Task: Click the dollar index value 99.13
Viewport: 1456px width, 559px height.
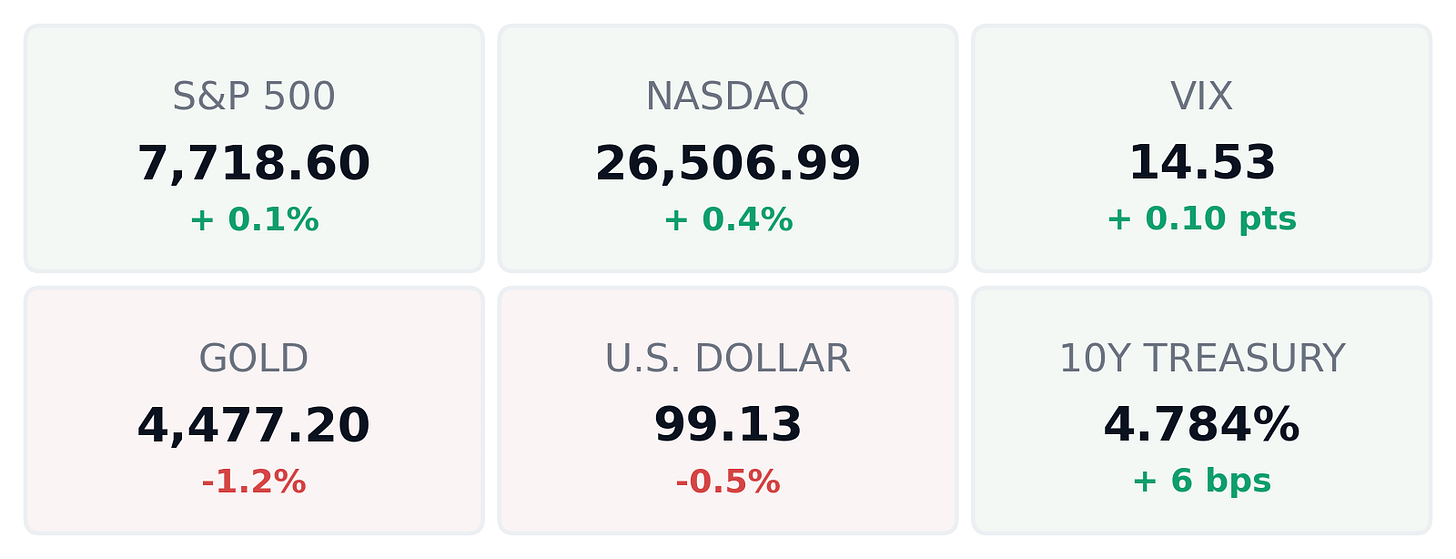Action: pos(728,426)
